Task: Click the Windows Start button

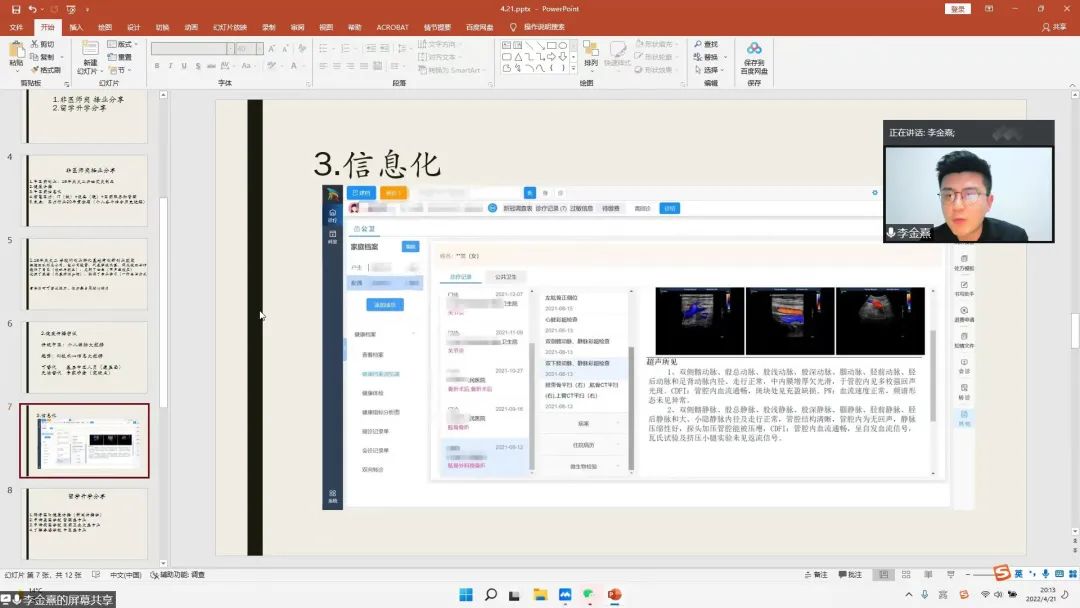Action: pyautogui.click(x=466, y=595)
